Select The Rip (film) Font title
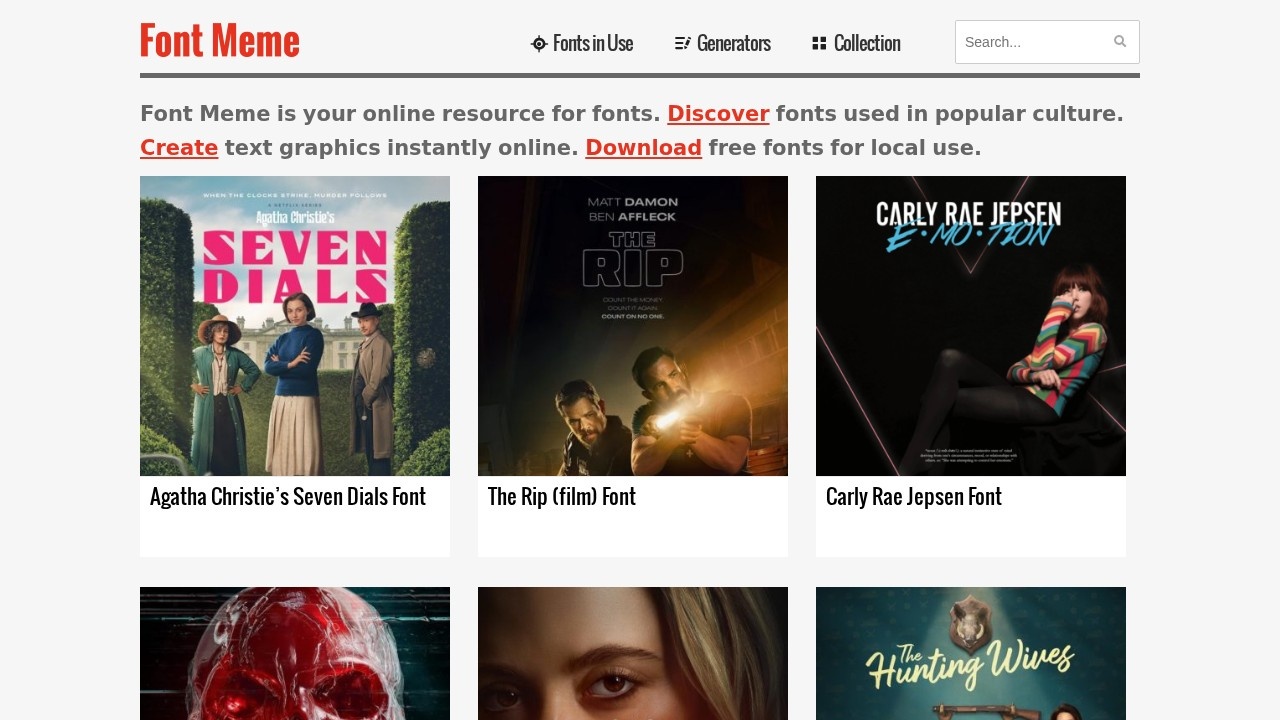 [562, 497]
